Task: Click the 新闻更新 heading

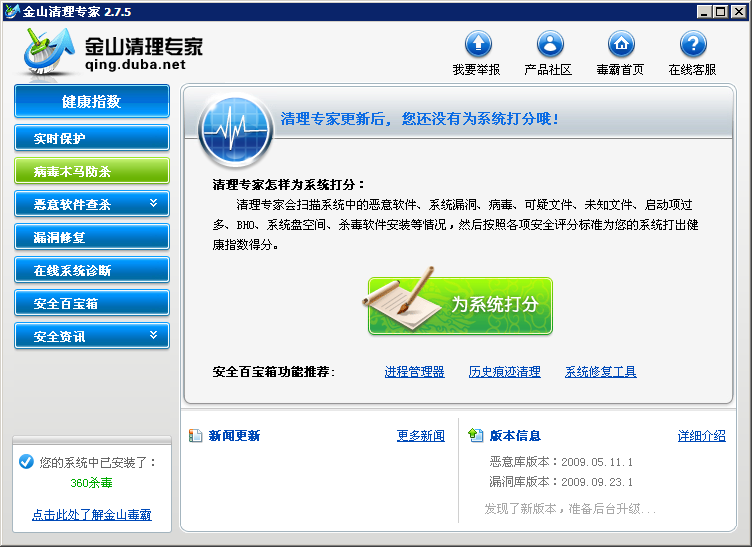Action: pos(234,435)
